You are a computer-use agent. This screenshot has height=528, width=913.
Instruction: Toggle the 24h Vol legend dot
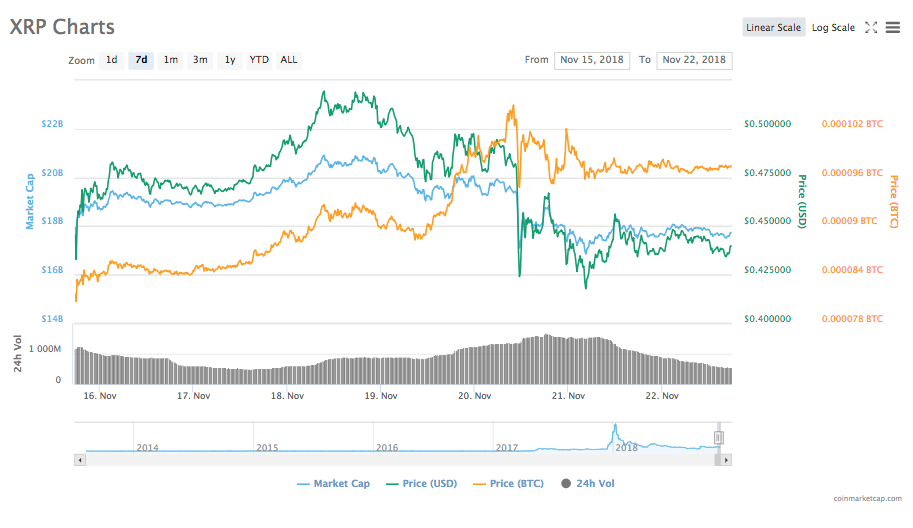566,483
